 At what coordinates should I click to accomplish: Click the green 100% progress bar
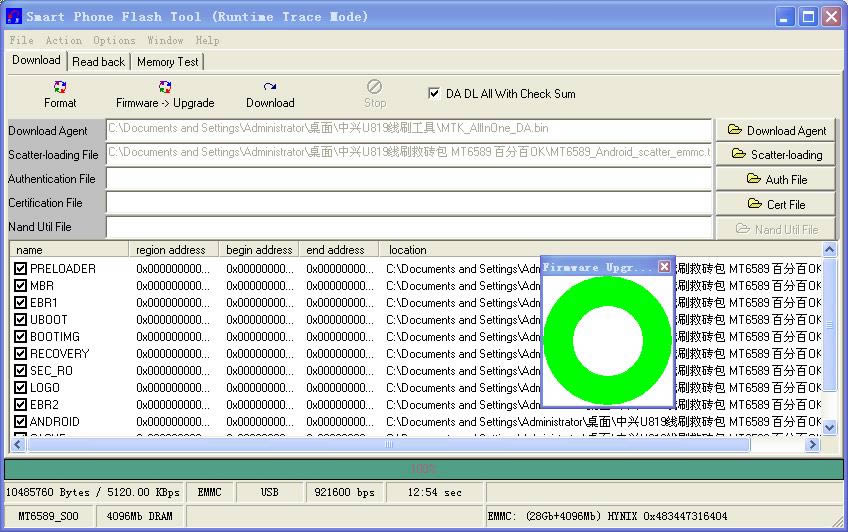click(424, 469)
